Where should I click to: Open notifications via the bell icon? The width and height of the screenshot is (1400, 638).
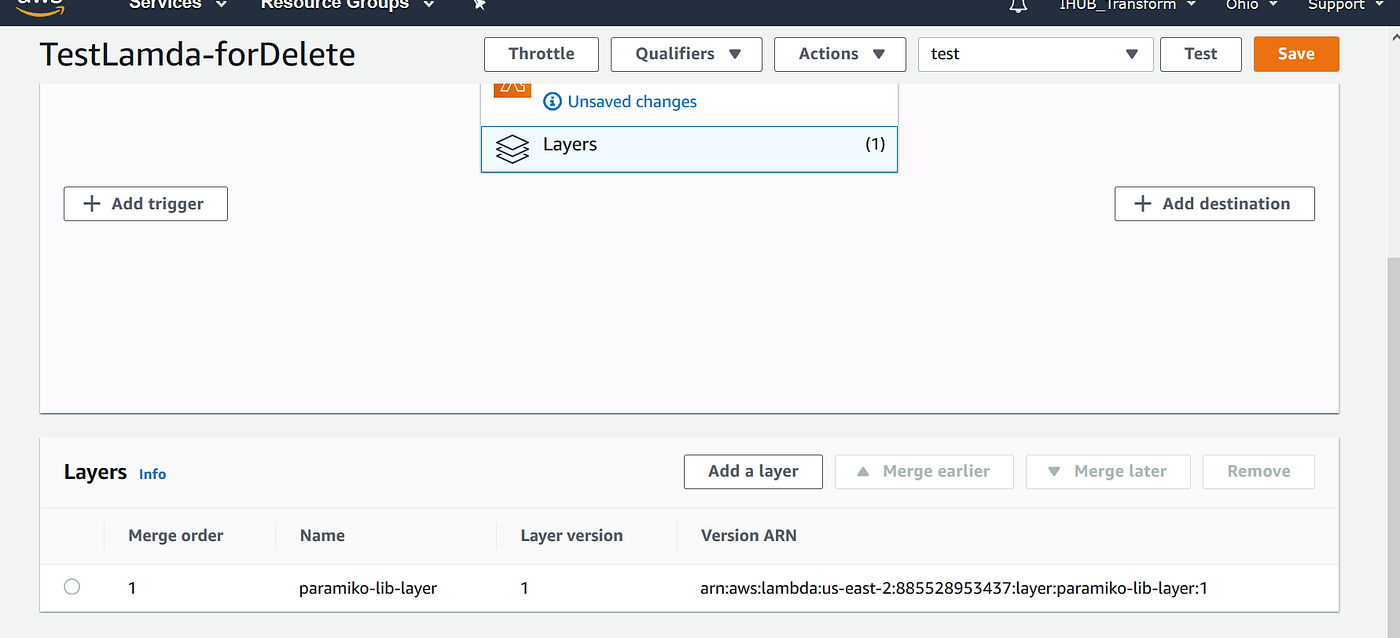(x=1018, y=6)
